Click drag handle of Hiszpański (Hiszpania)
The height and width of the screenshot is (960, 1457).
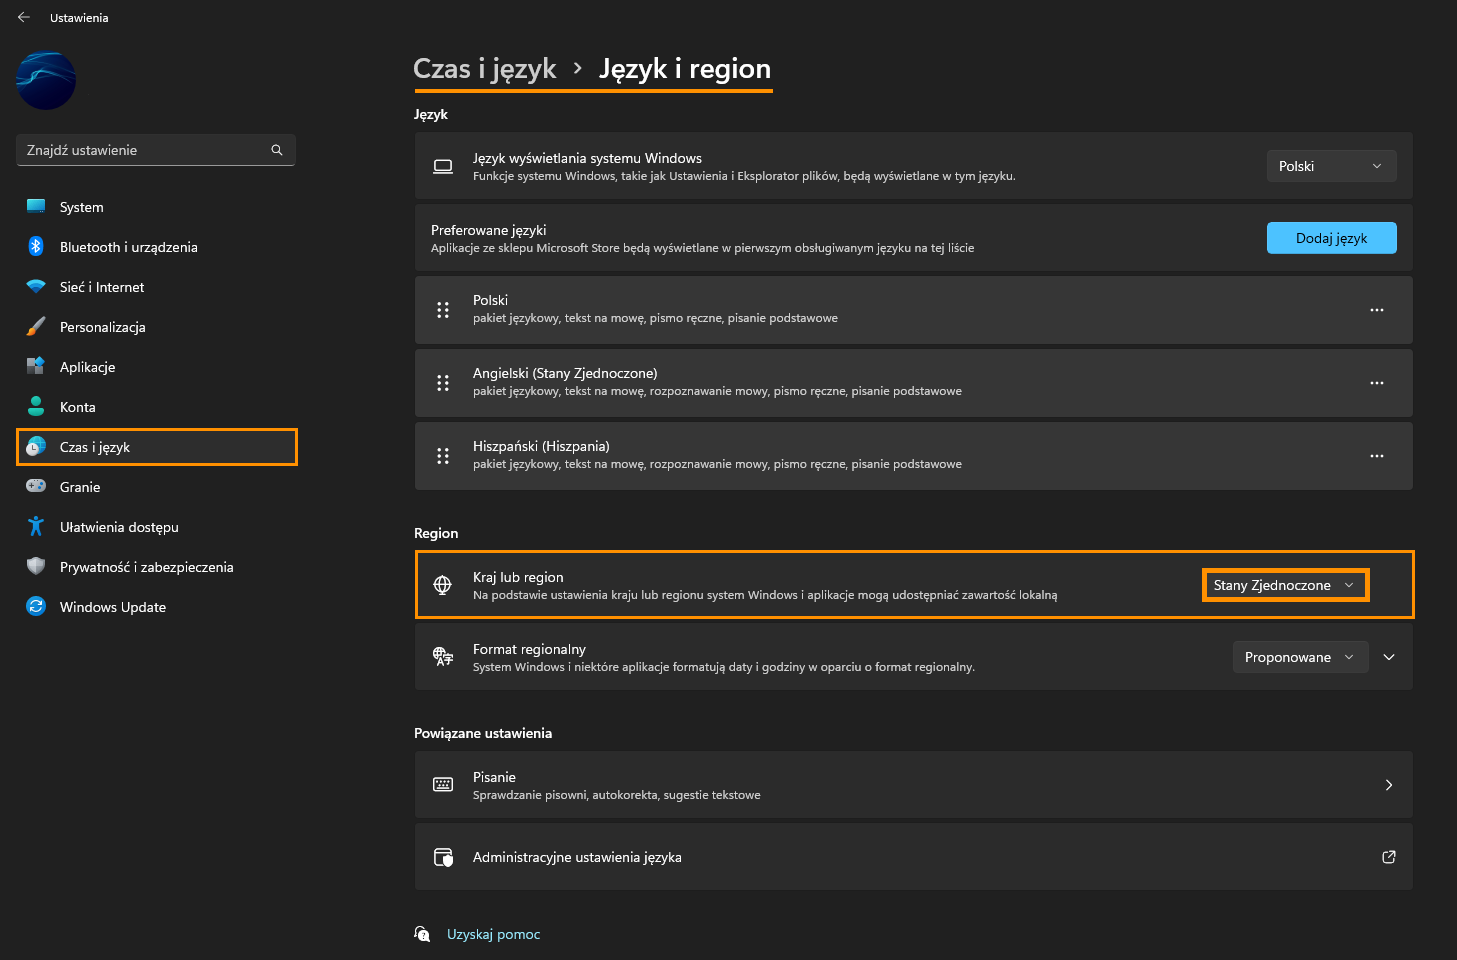tap(443, 456)
